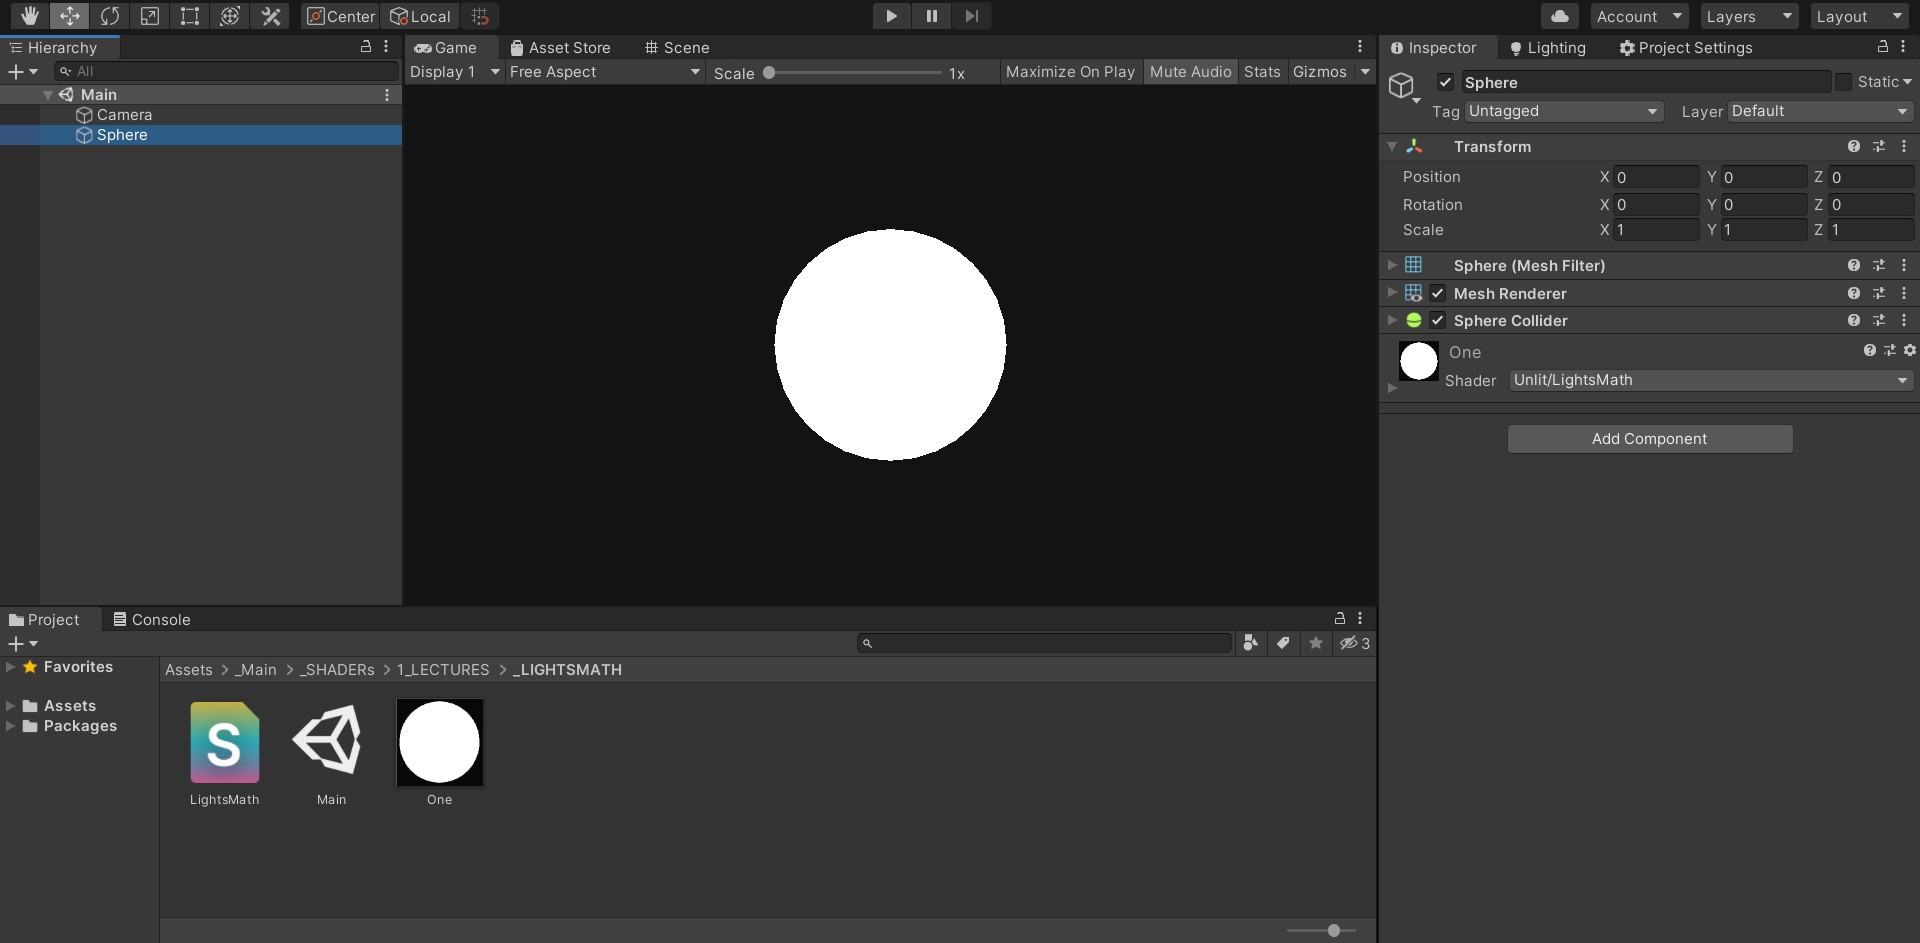Open Transform component help
This screenshot has height=943, width=1920.
point(1854,146)
